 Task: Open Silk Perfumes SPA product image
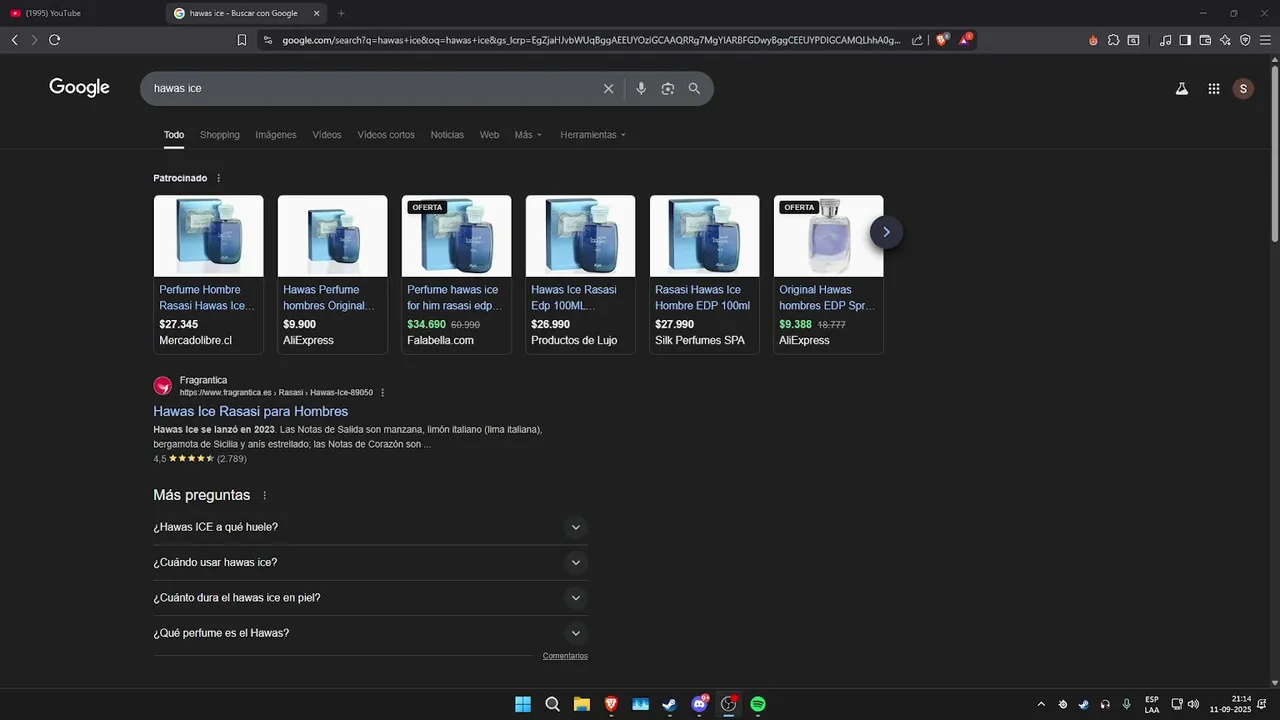point(704,236)
